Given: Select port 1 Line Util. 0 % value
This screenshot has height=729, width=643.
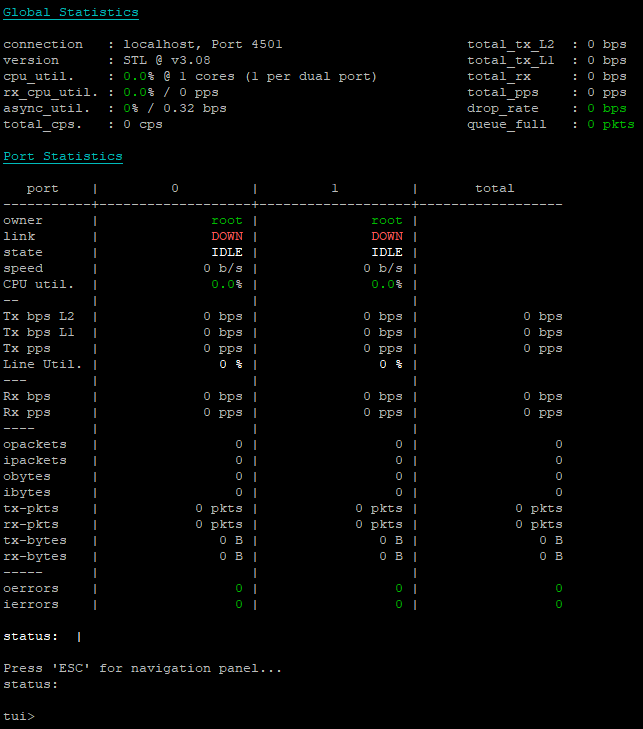Looking at the screenshot, I should [391, 364].
